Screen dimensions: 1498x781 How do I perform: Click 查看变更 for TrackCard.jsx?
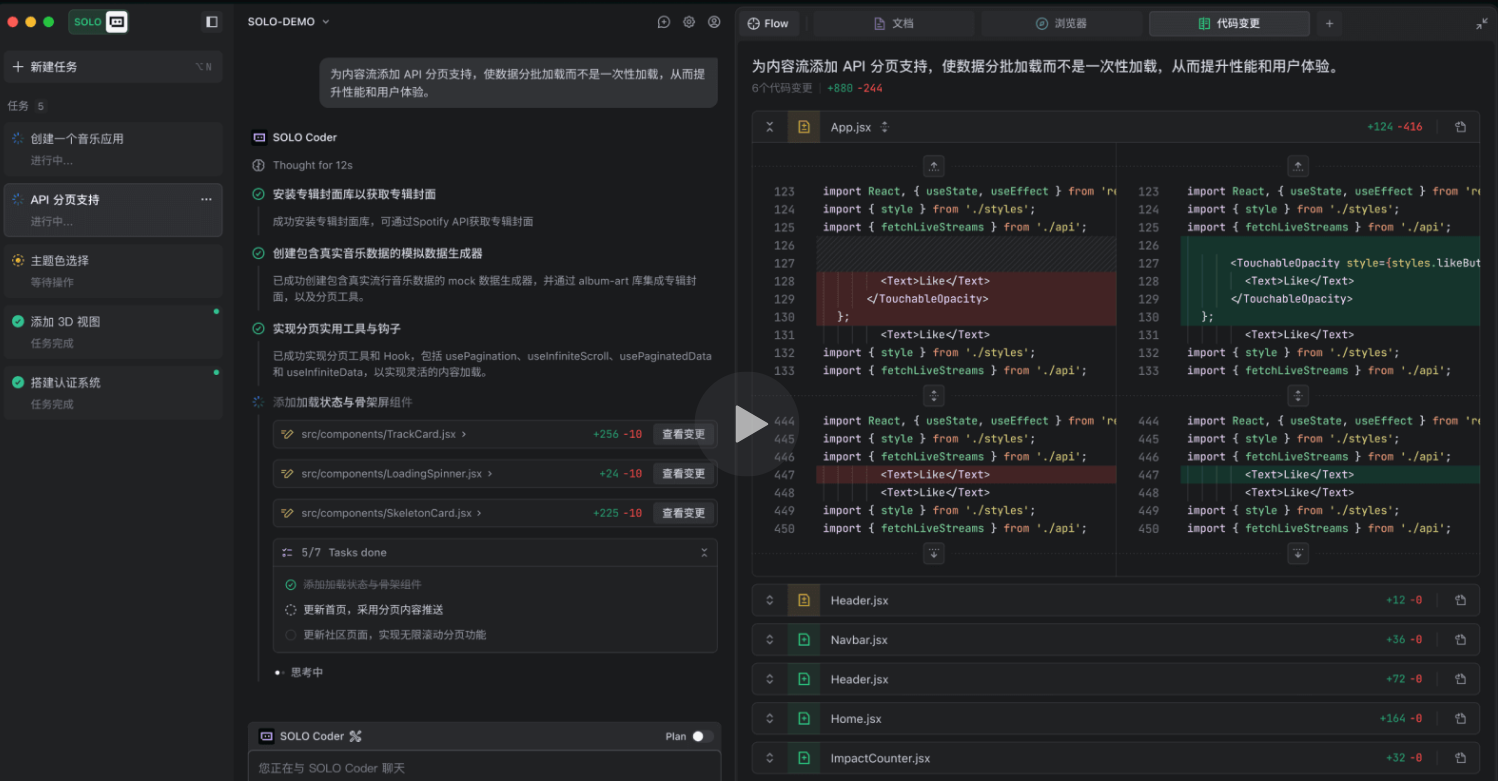coord(683,434)
